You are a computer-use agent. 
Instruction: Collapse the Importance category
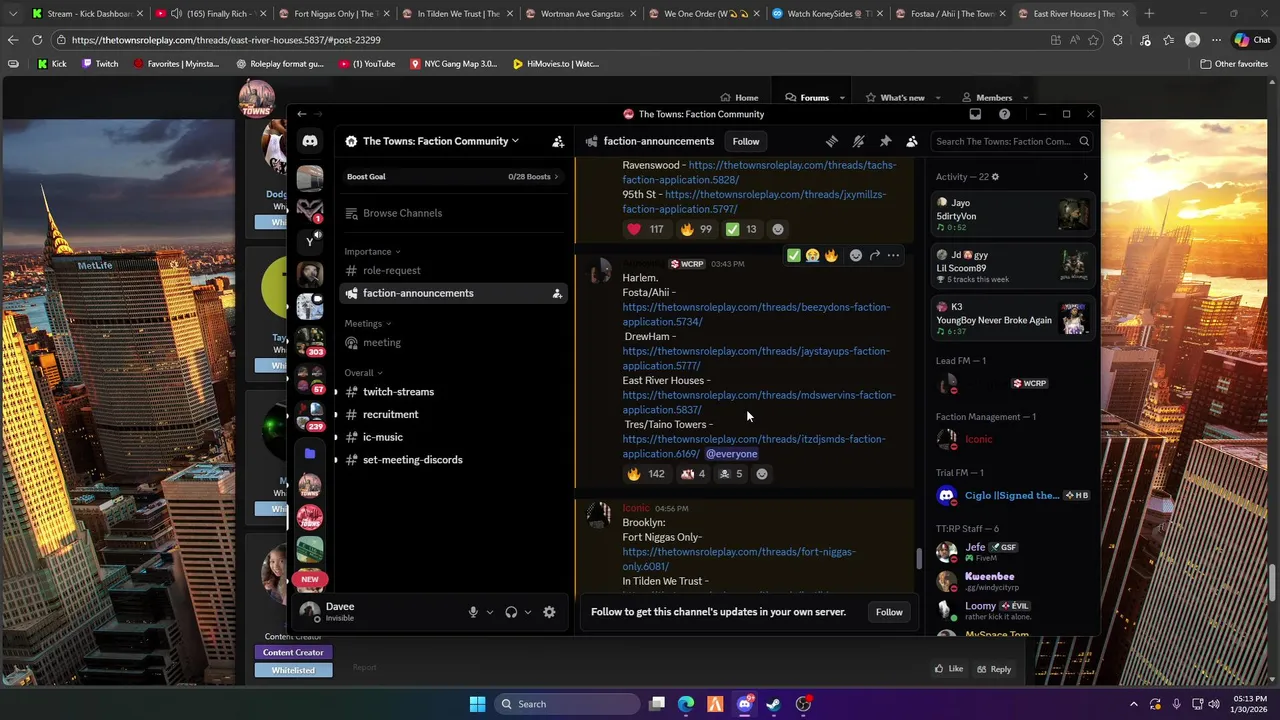click(372, 252)
